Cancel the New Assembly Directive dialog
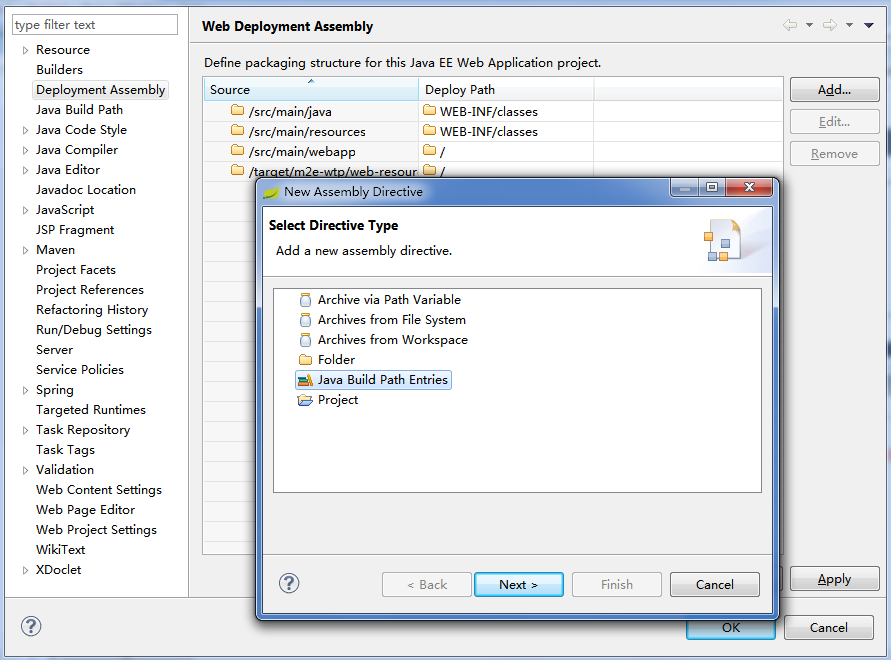Image resolution: width=891 pixels, height=660 pixels. pos(714,584)
